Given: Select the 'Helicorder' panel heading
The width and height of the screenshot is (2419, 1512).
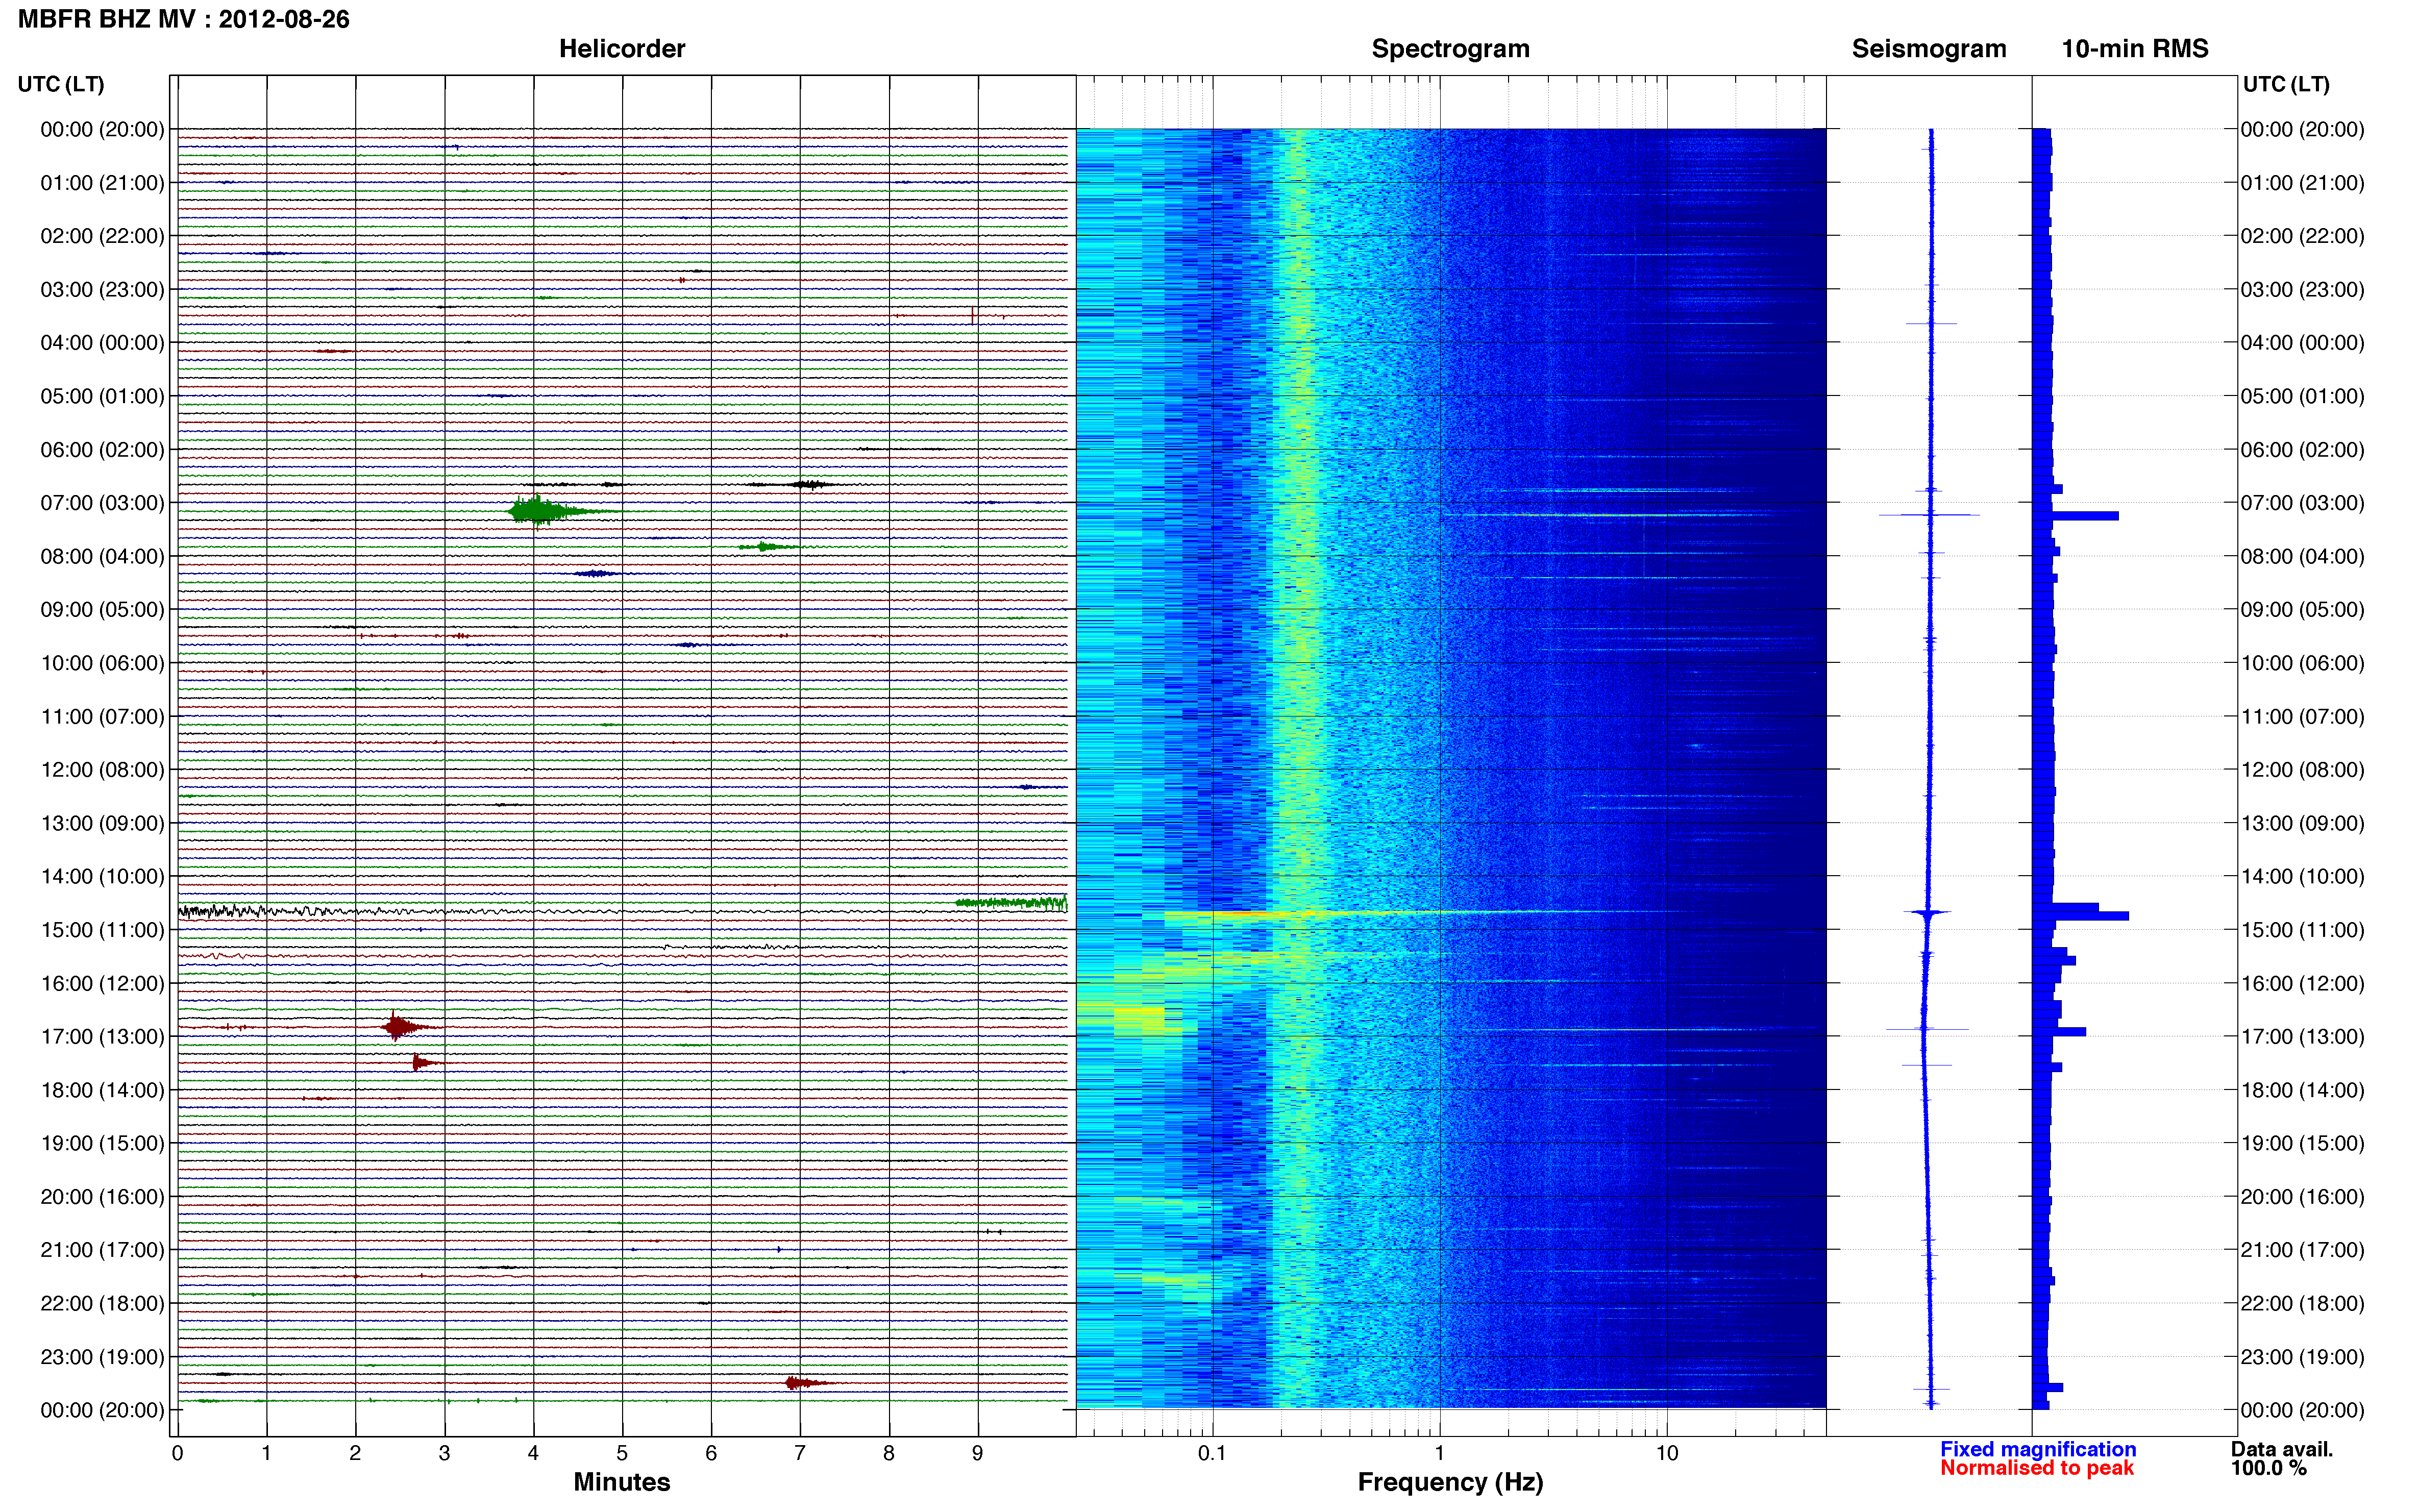Looking at the screenshot, I should tap(622, 49).
